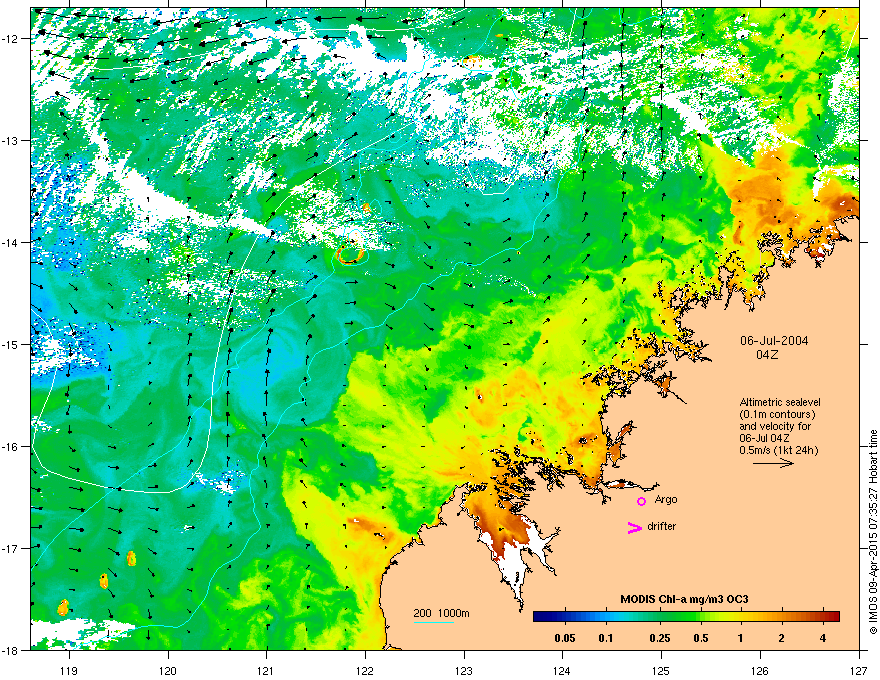Click the longitude axis label '119'

[69, 670]
